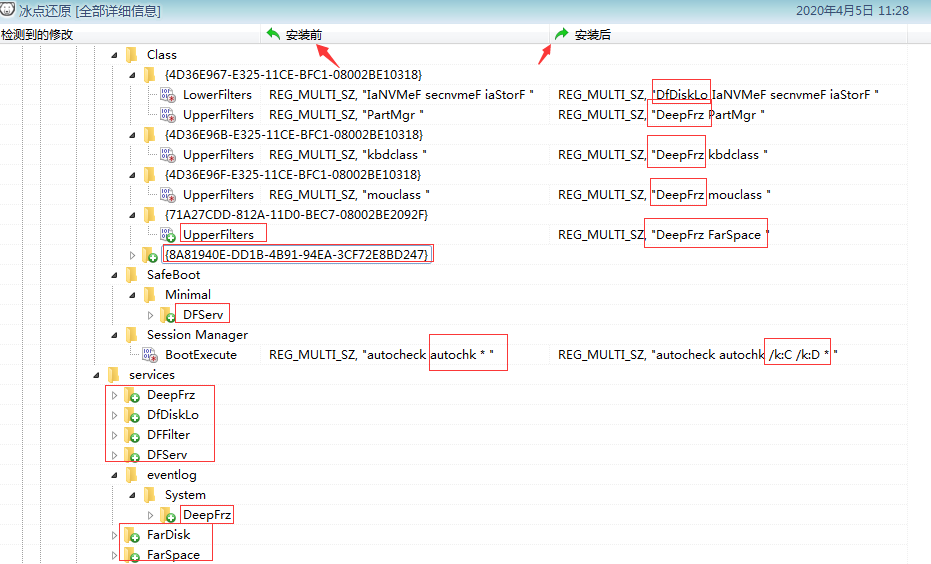
Task: Click the DfDiskLo folder icon
Action: point(132,415)
